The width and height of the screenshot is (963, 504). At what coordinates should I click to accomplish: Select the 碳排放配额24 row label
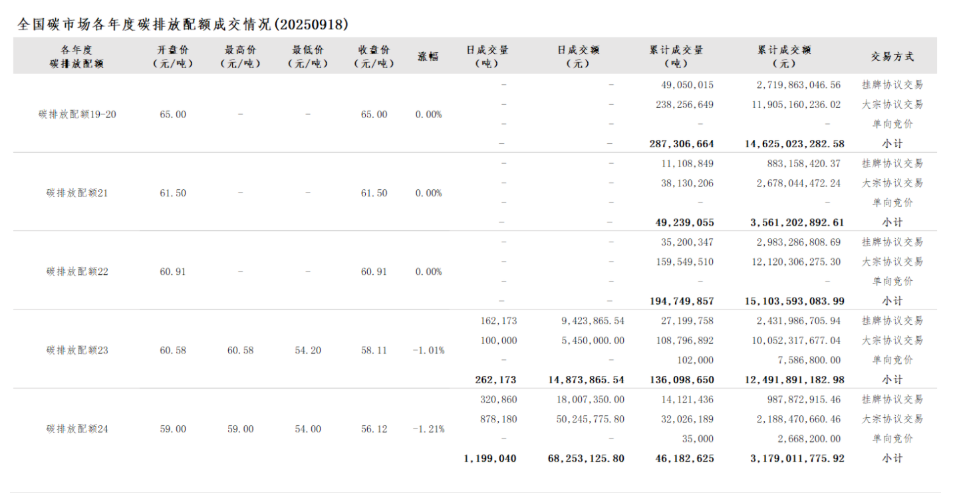click(x=77, y=428)
